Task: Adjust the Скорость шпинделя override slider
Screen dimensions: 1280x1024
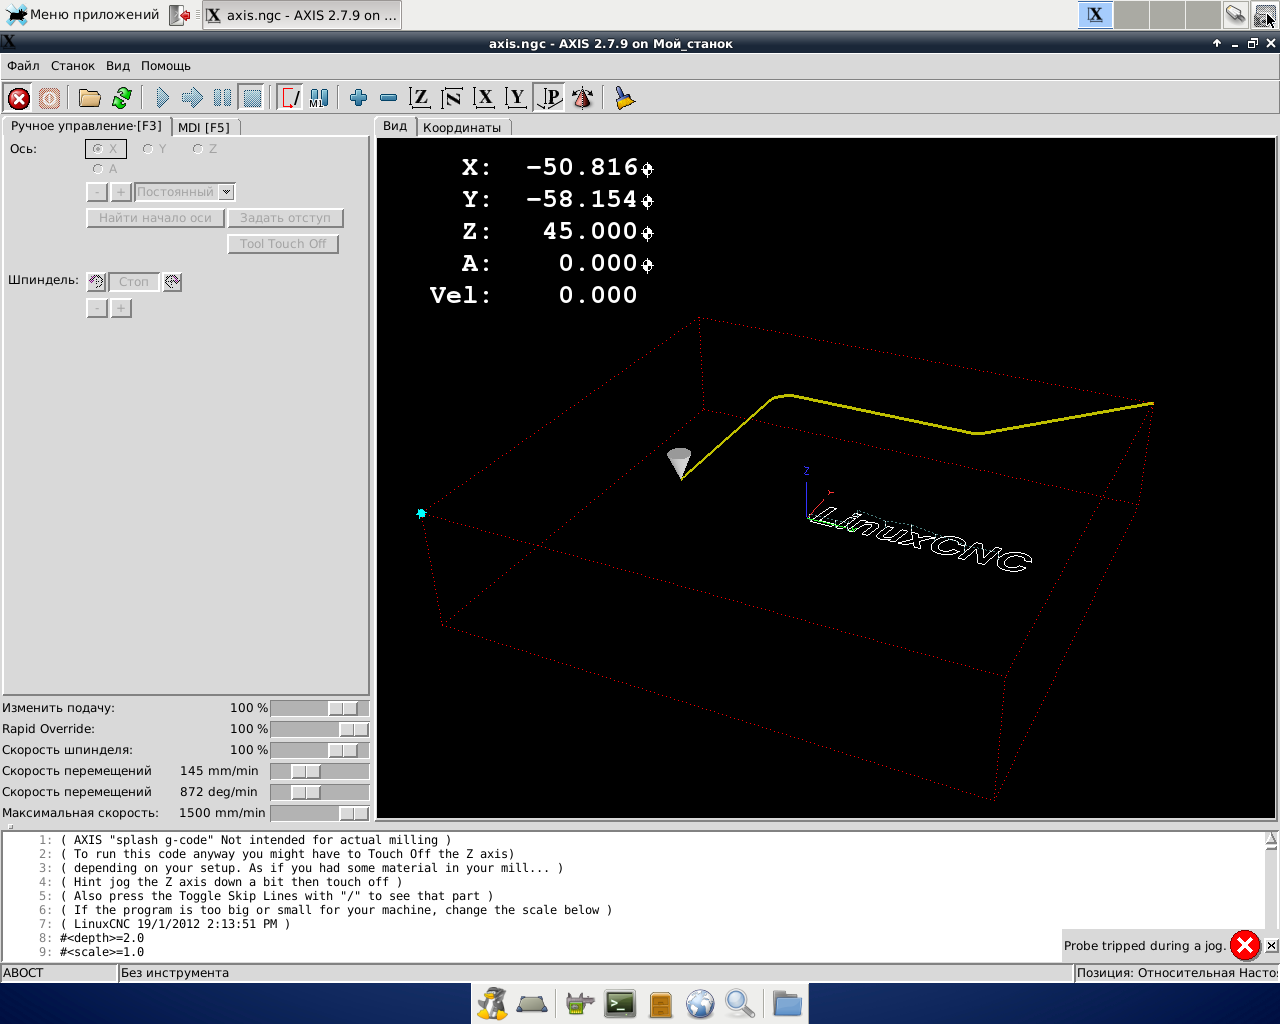Action: [320, 750]
